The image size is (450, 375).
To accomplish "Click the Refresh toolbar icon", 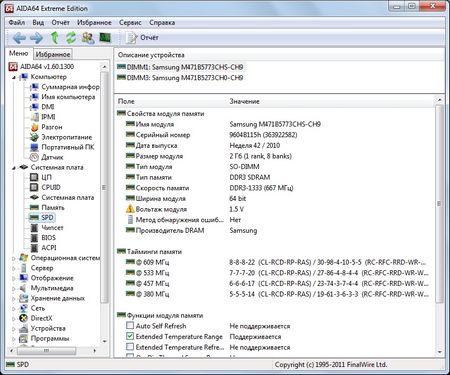I will [x=71, y=38].
